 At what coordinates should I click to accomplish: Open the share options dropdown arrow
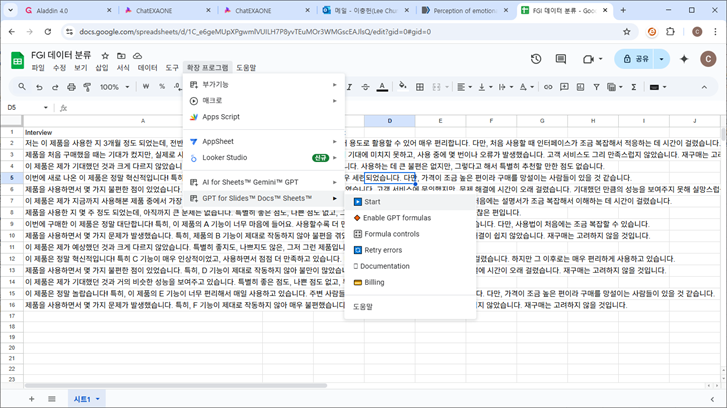point(662,59)
